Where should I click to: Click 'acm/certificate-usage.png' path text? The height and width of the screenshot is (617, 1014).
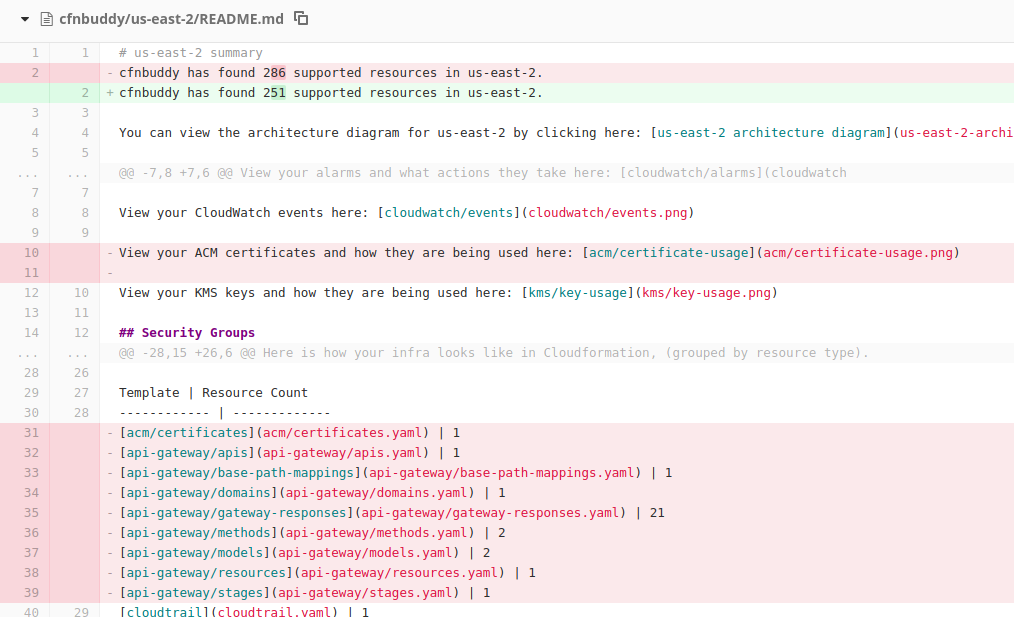[x=858, y=254]
